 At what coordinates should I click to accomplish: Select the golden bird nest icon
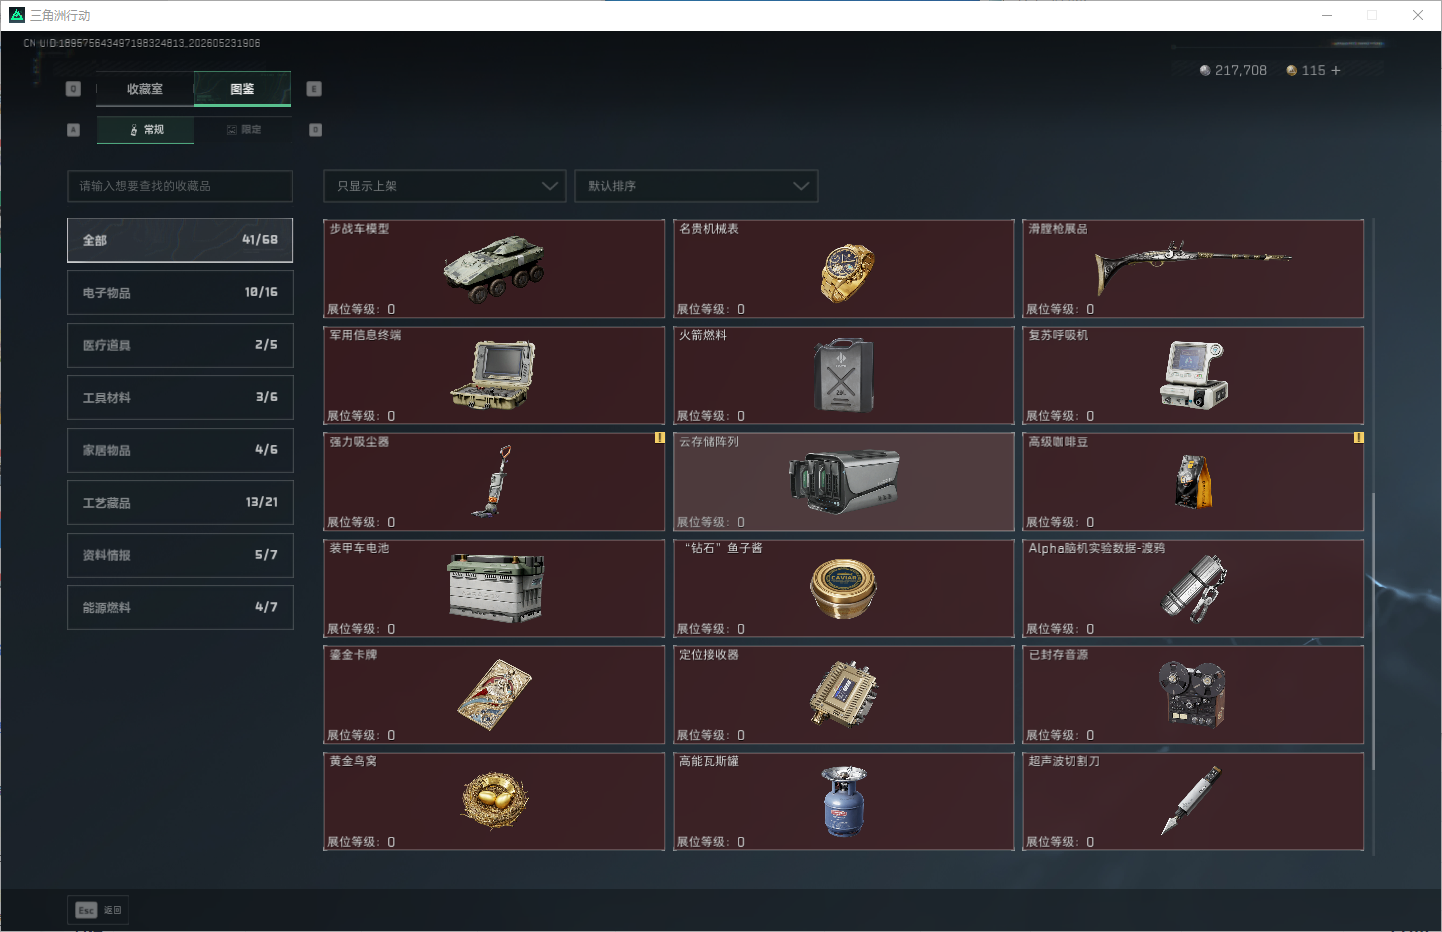pyautogui.click(x=494, y=800)
